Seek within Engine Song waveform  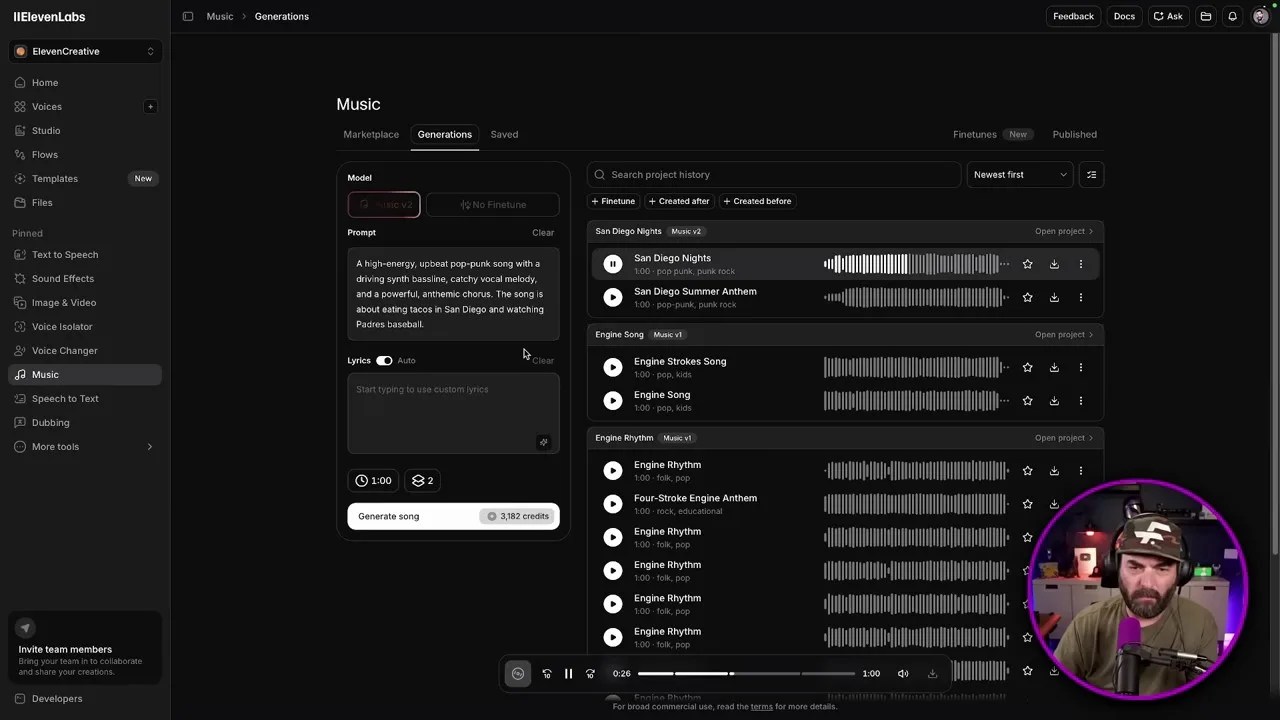click(x=916, y=401)
